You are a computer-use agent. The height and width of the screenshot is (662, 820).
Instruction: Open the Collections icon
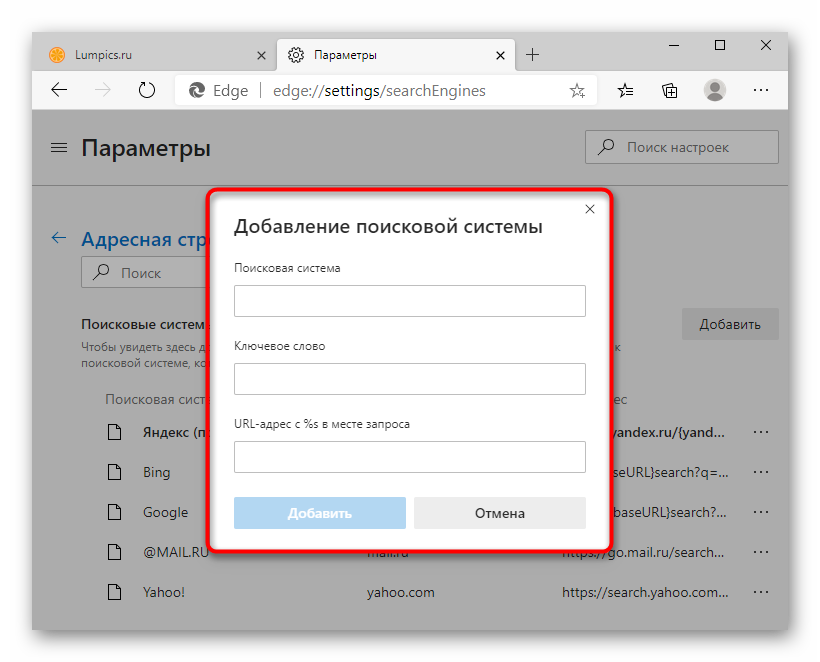point(669,91)
